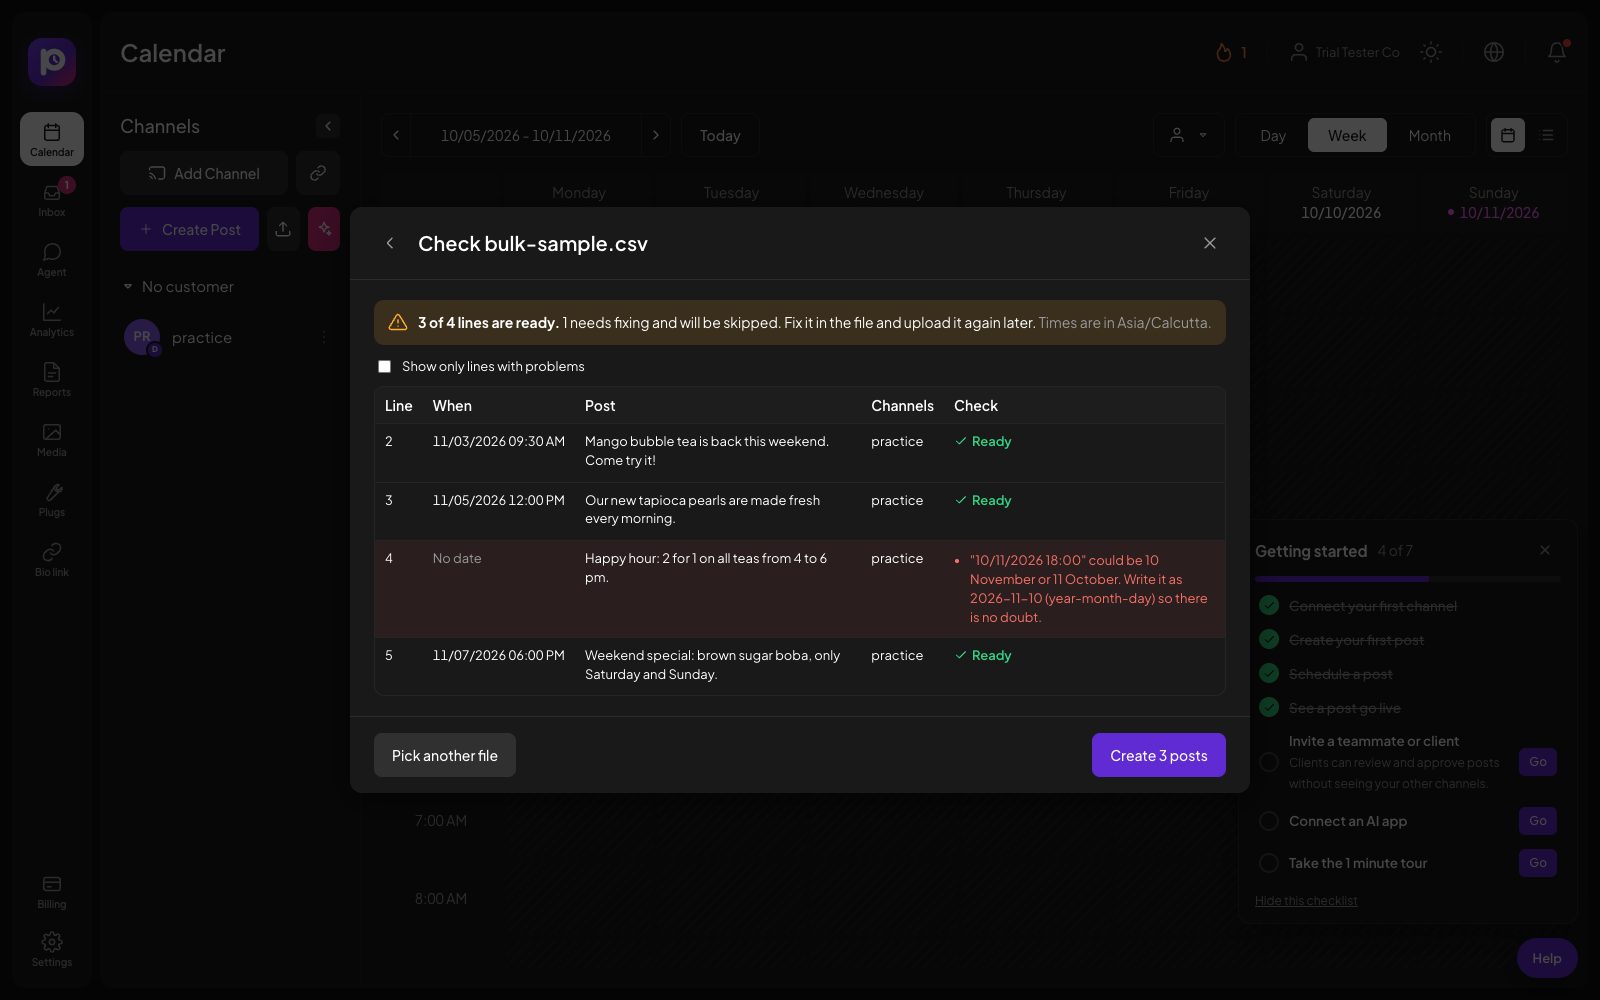Select the Week view tab
Screen dimensions: 1600x1000
(x=1347, y=135)
